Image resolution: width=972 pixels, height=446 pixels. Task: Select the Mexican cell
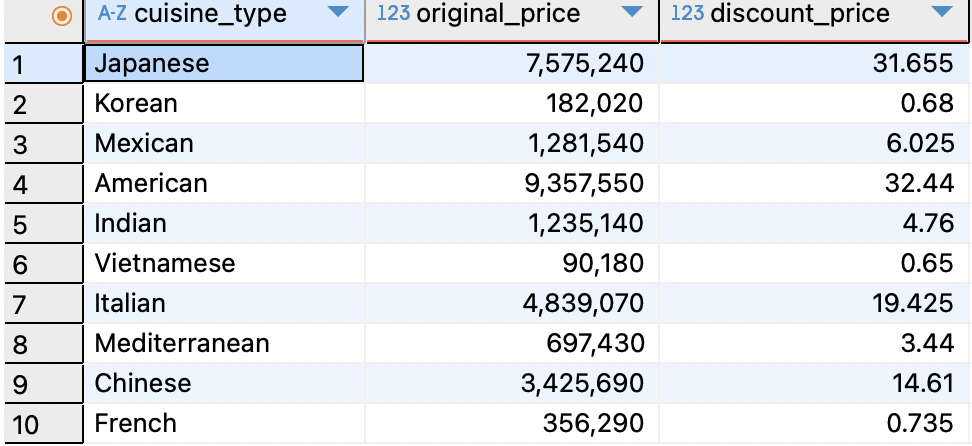click(224, 144)
